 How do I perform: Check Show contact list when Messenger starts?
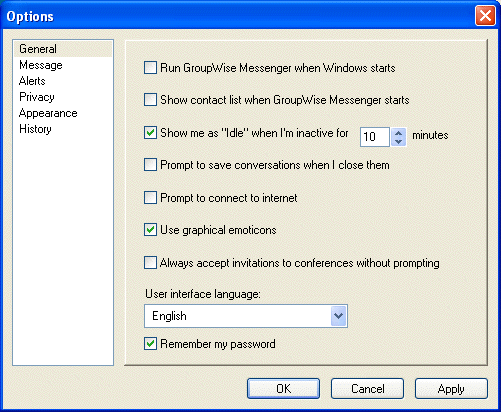pos(150,100)
